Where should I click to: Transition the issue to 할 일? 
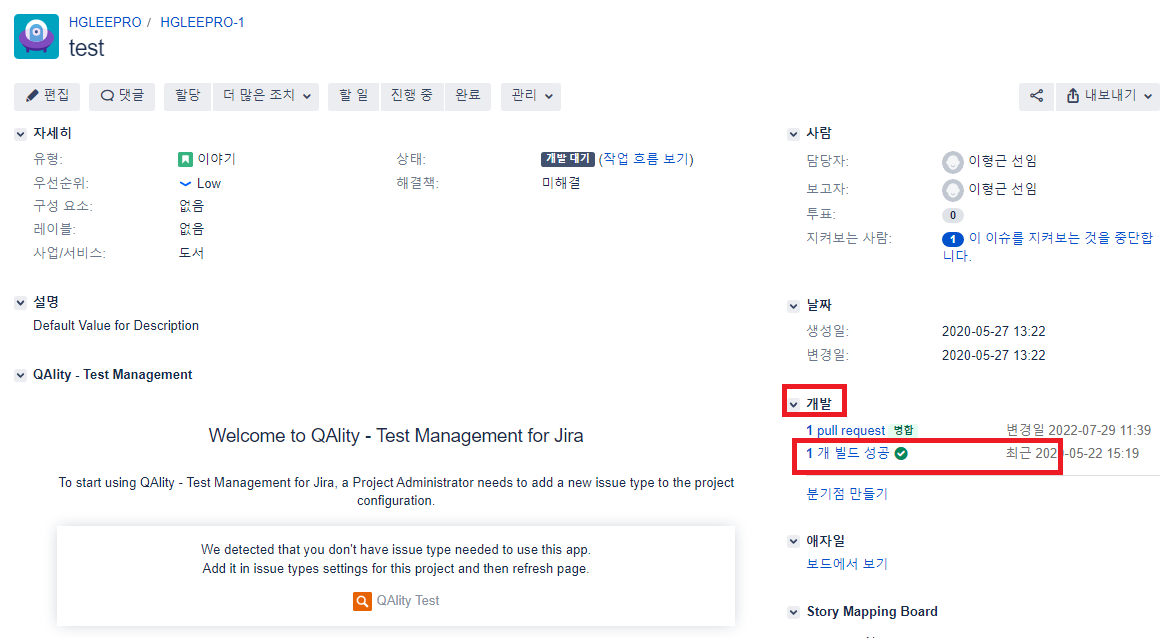354,96
